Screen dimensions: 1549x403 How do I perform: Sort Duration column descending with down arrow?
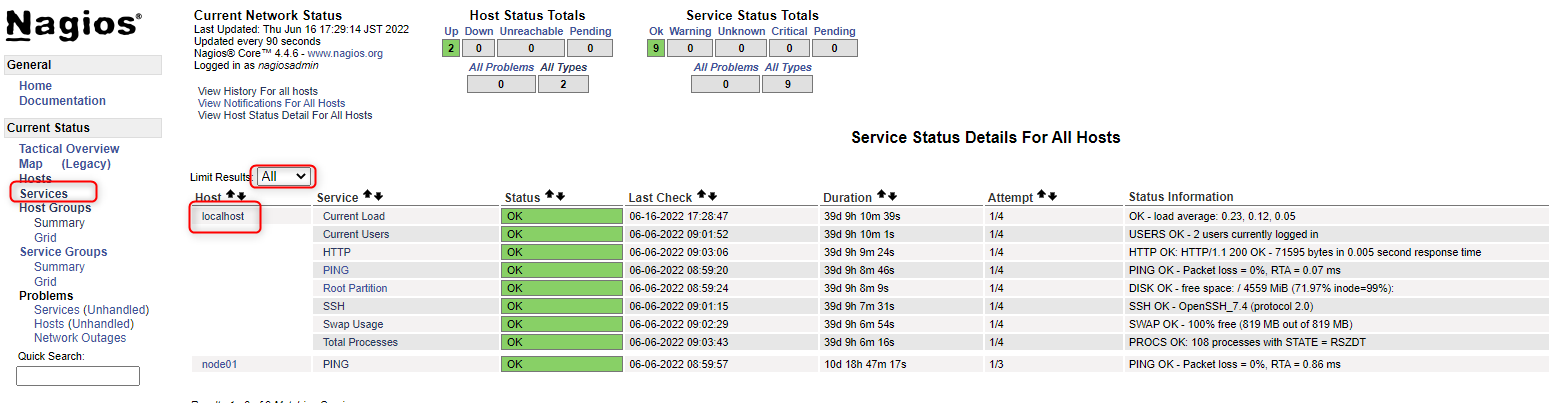click(891, 196)
